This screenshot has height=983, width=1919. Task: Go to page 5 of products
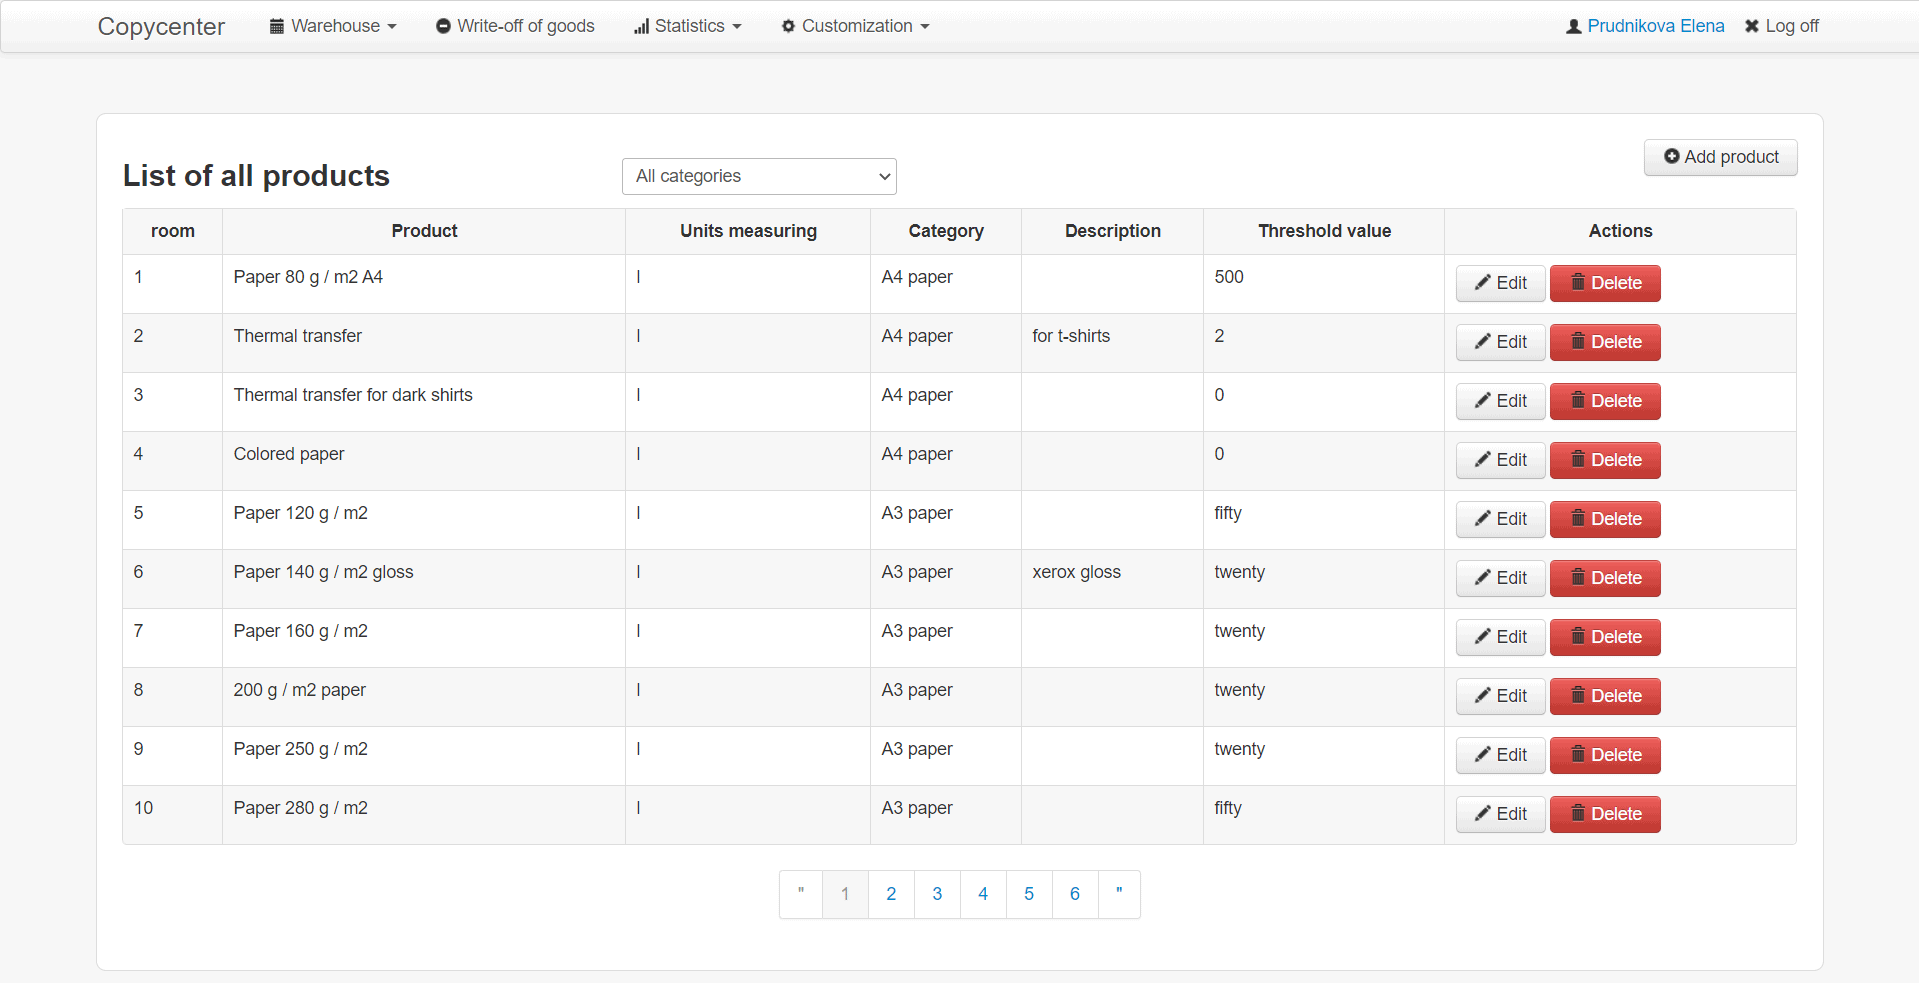coord(1029,894)
